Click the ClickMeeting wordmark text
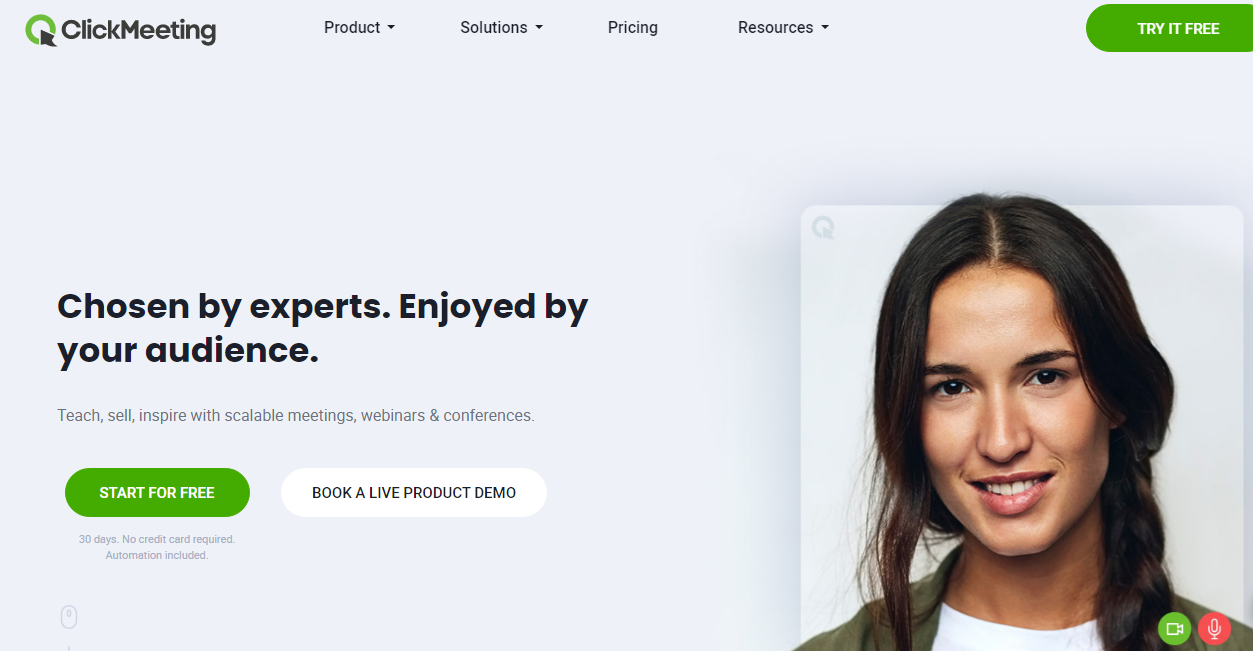 pos(138,31)
